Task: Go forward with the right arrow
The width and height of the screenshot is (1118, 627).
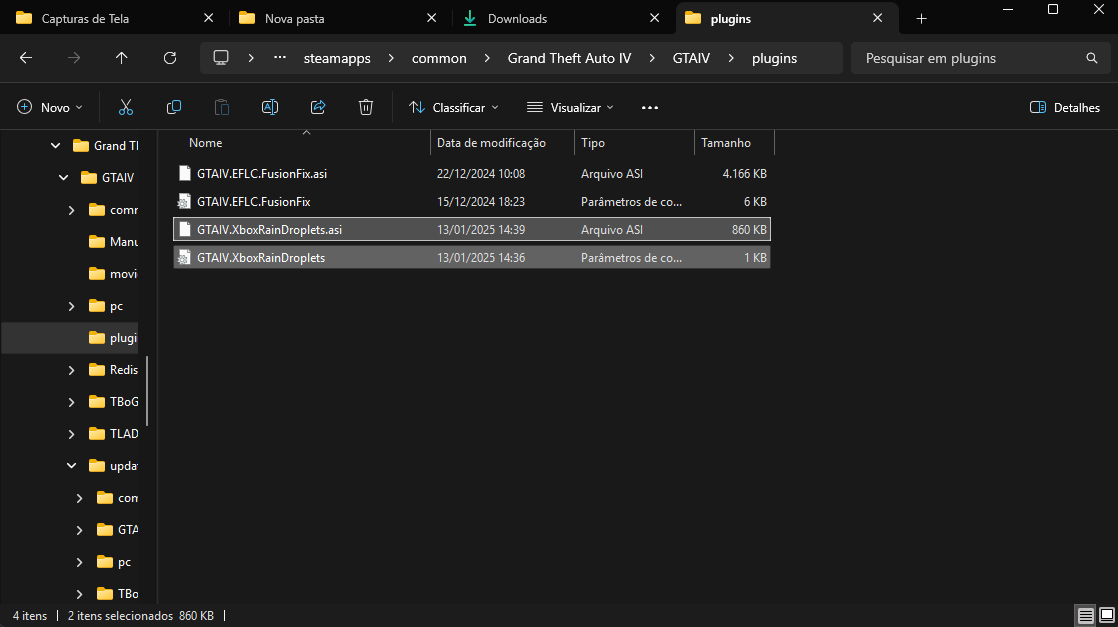Action: (73, 58)
